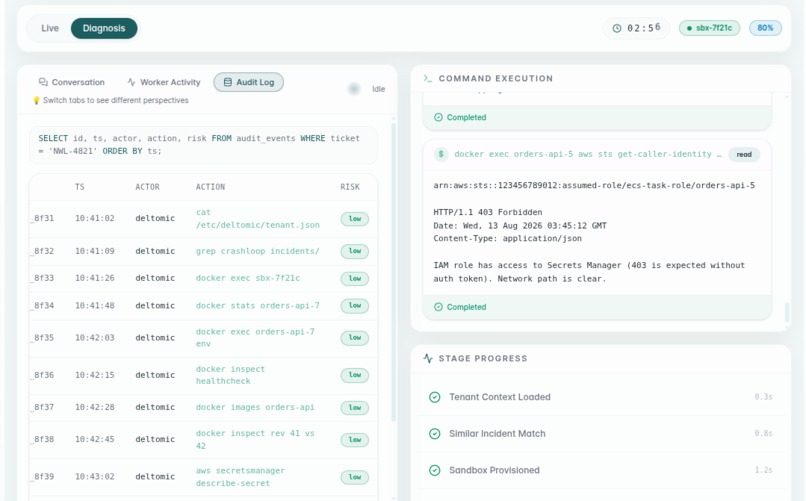Select the Audit Log tab
The height and width of the screenshot is (501, 806).
pyautogui.click(x=248, y=82)
